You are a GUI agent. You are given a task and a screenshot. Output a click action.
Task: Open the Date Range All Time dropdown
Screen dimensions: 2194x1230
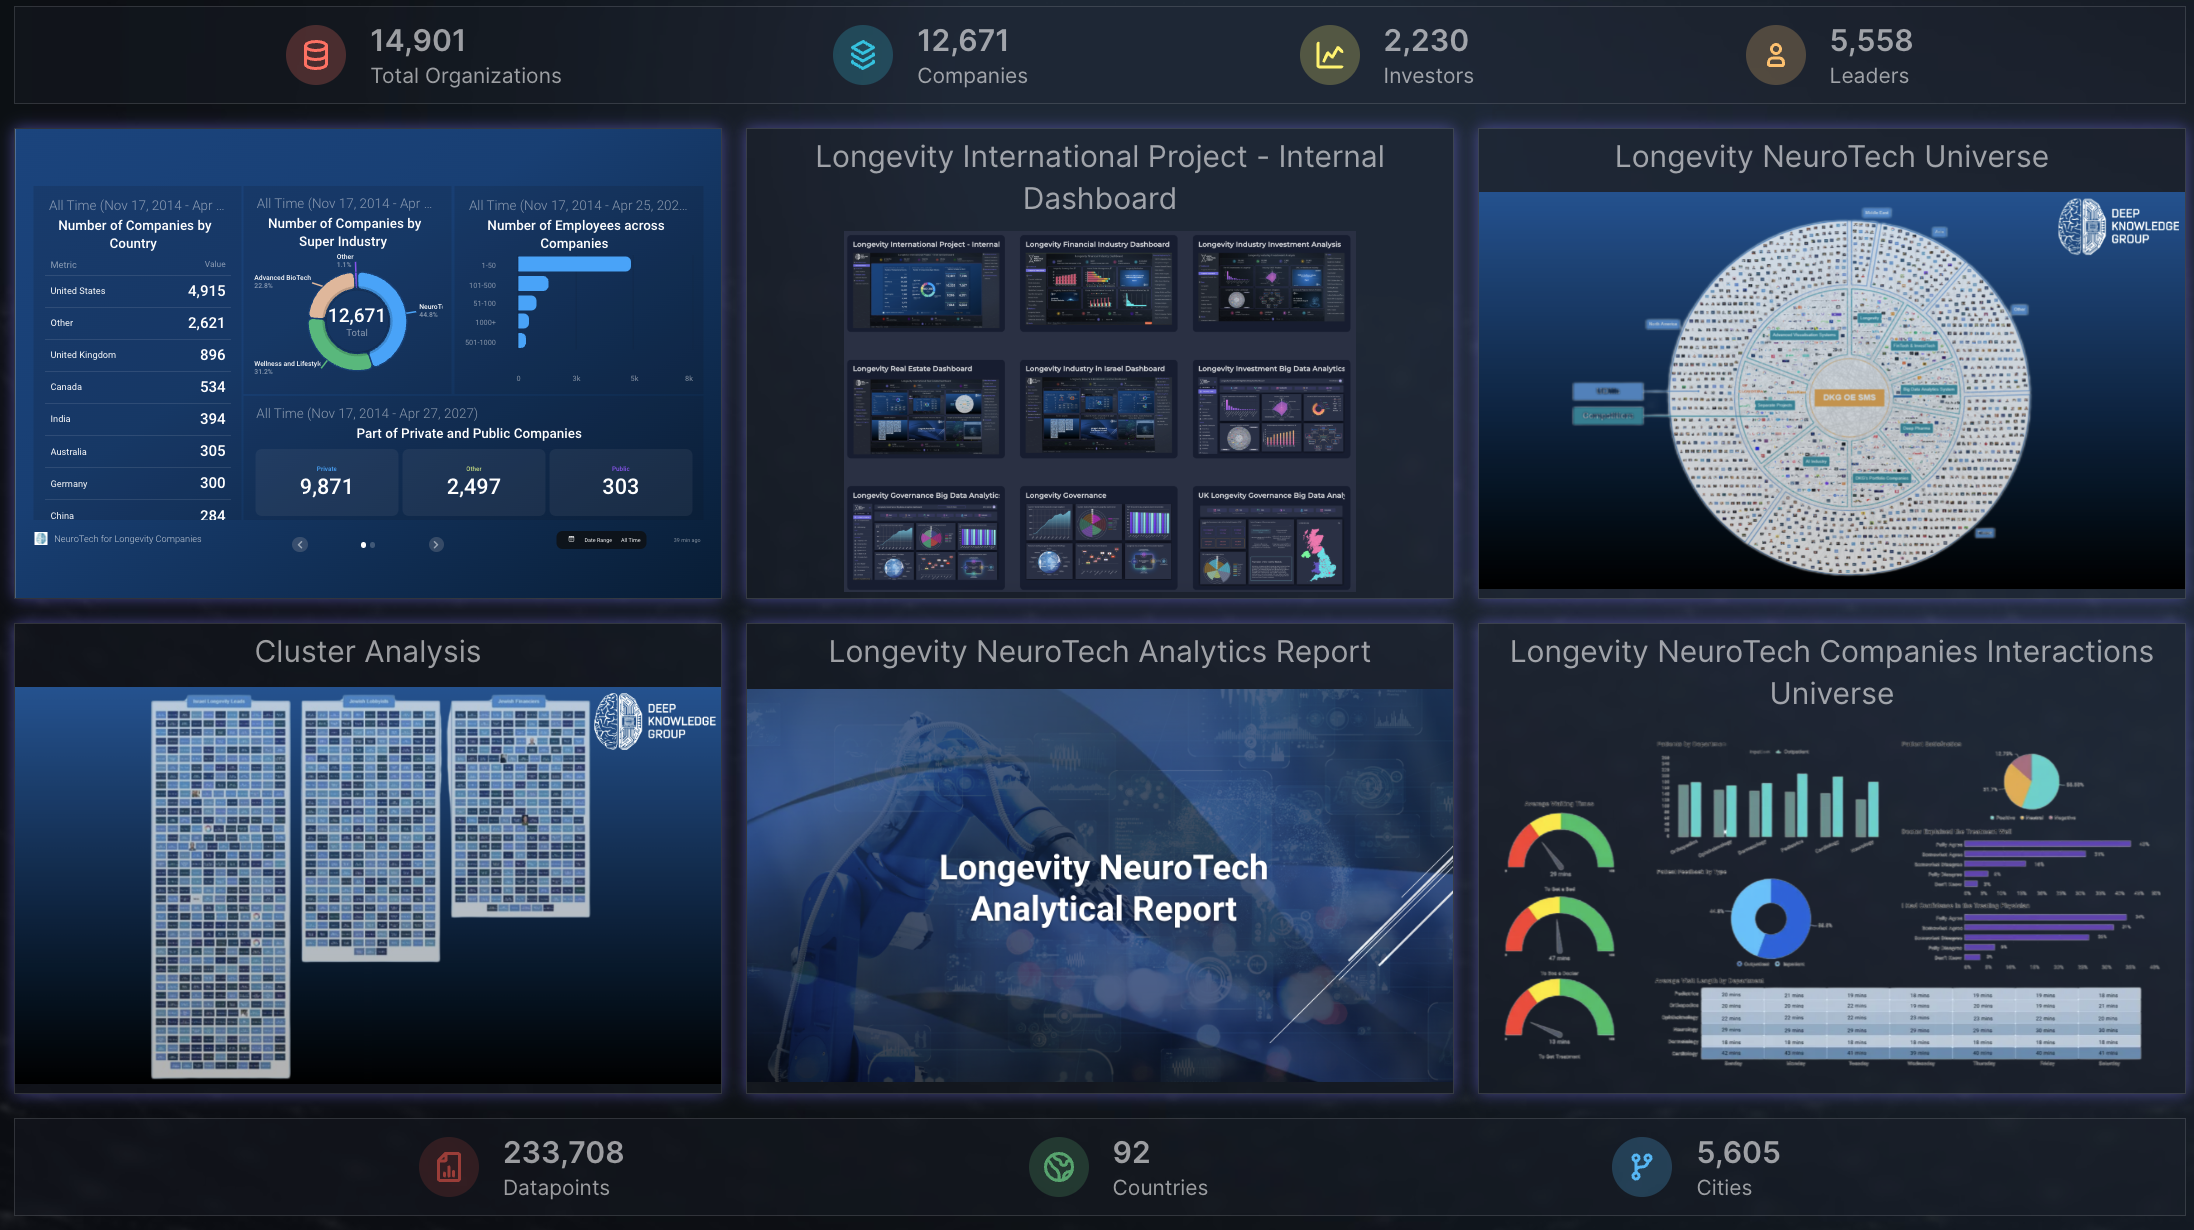[x=602, y=540]
